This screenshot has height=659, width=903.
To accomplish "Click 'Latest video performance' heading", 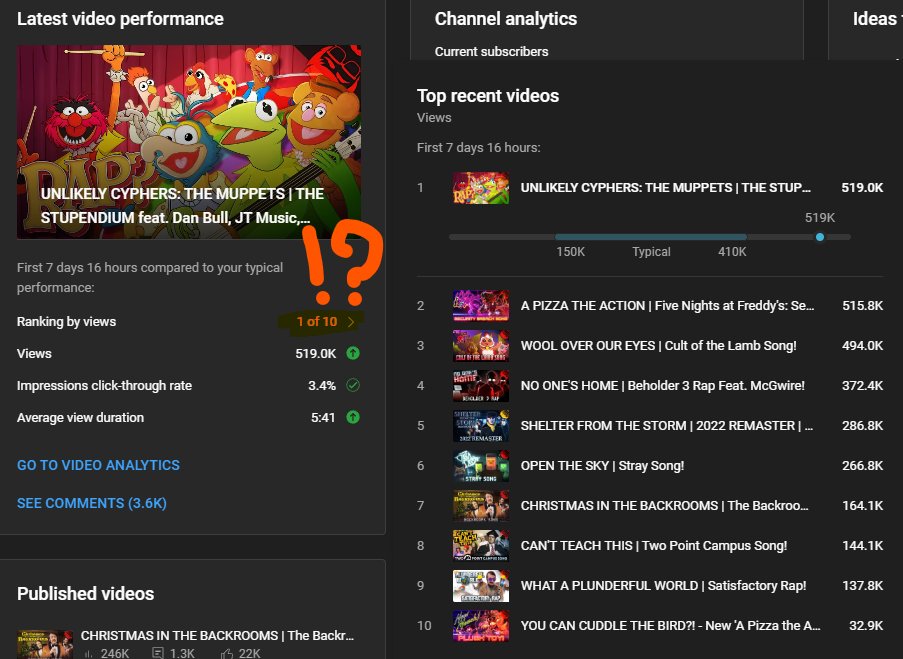I will (120, 19).
